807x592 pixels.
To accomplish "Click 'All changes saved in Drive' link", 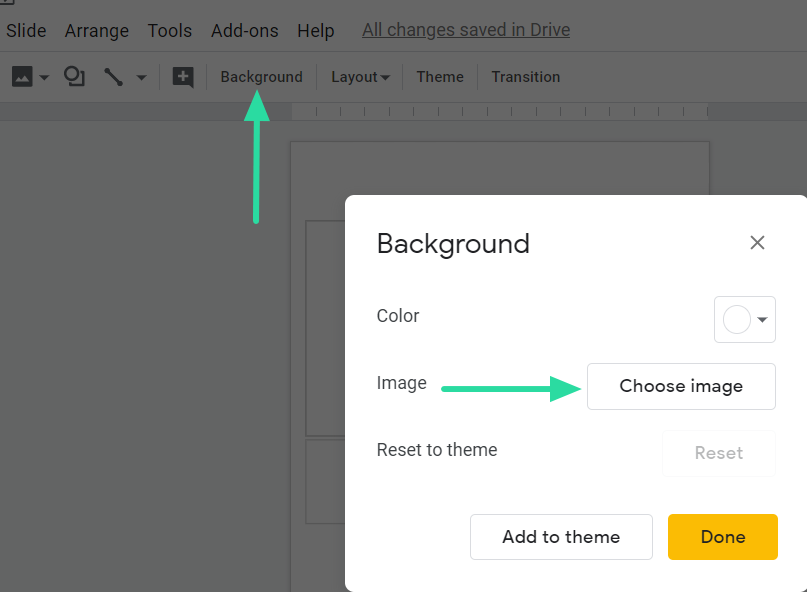I will (466, 30).
